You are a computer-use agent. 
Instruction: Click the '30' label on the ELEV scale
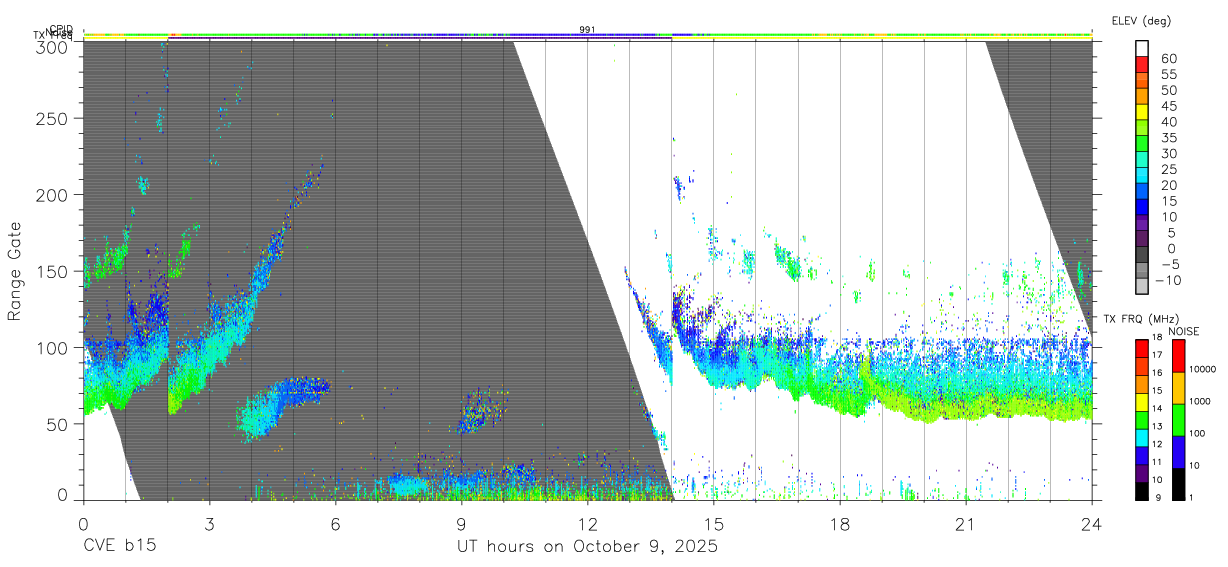(x=1168, y=153)
